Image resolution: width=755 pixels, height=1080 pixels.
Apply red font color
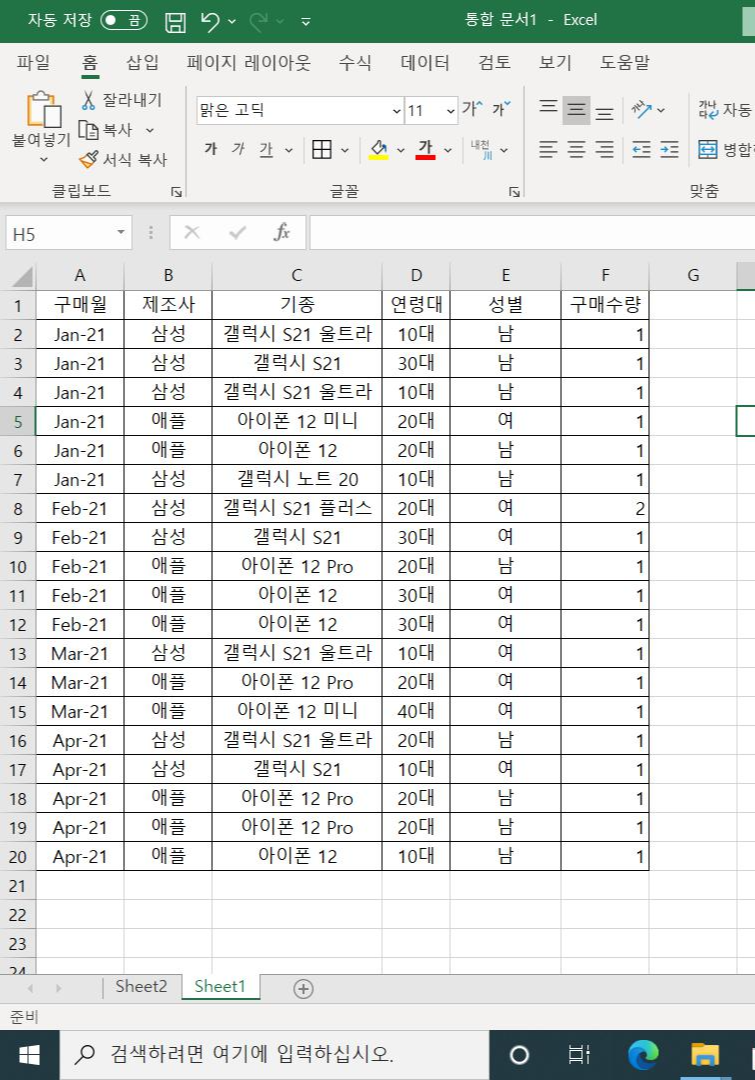(426, 149)
